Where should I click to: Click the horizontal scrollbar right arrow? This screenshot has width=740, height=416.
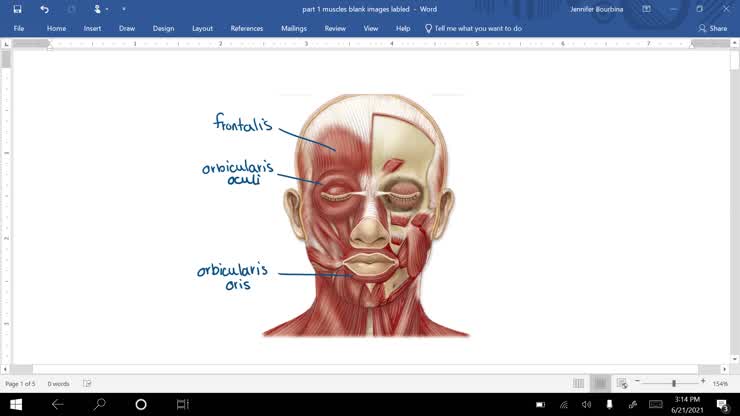[x=724, y=369]
